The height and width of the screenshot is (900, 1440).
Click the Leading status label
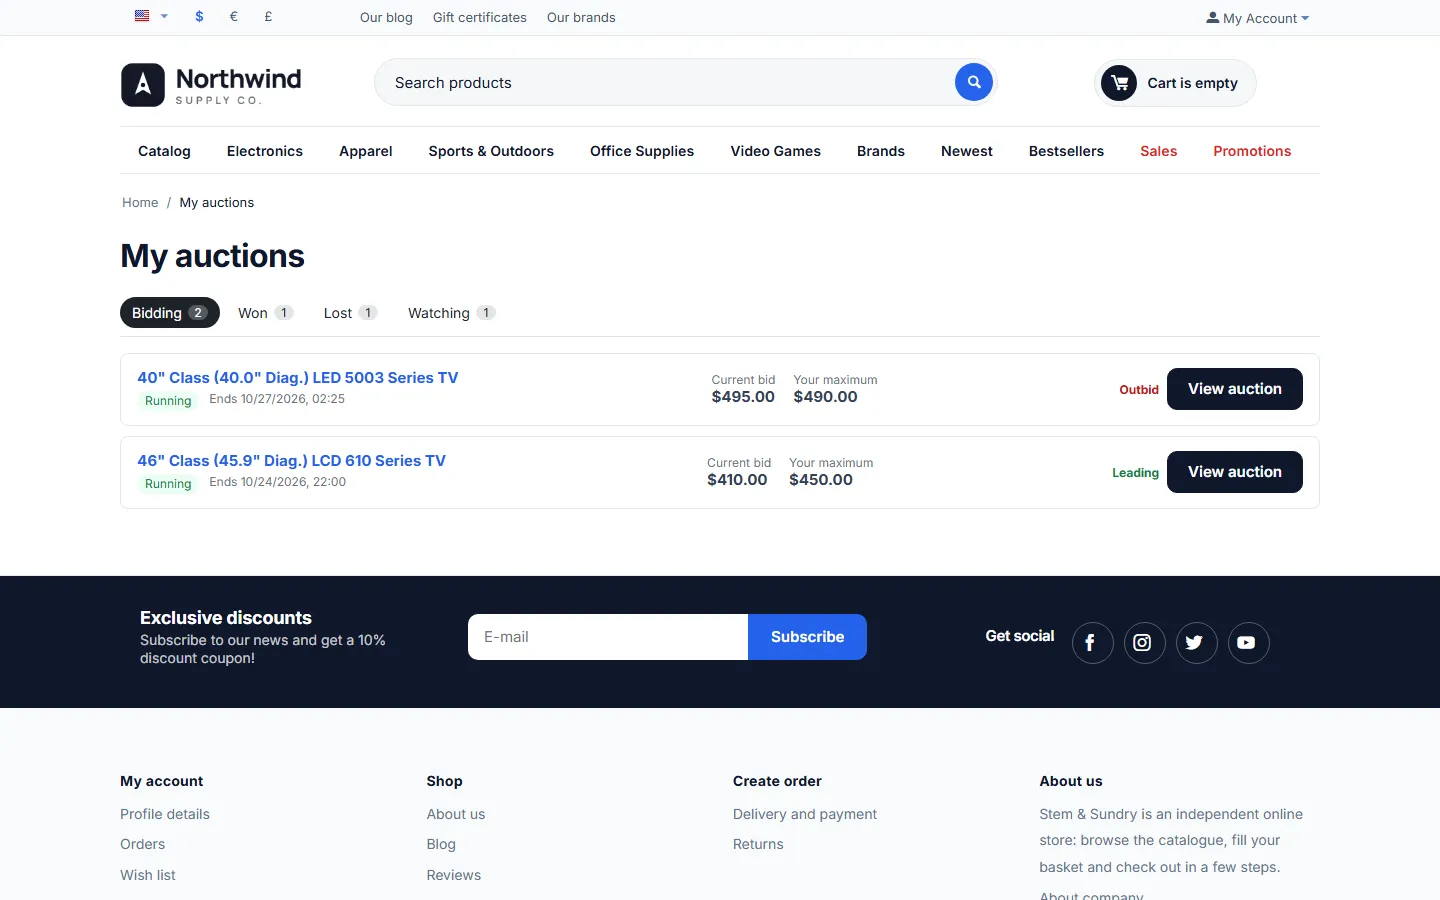click(x=1136, y=473)
